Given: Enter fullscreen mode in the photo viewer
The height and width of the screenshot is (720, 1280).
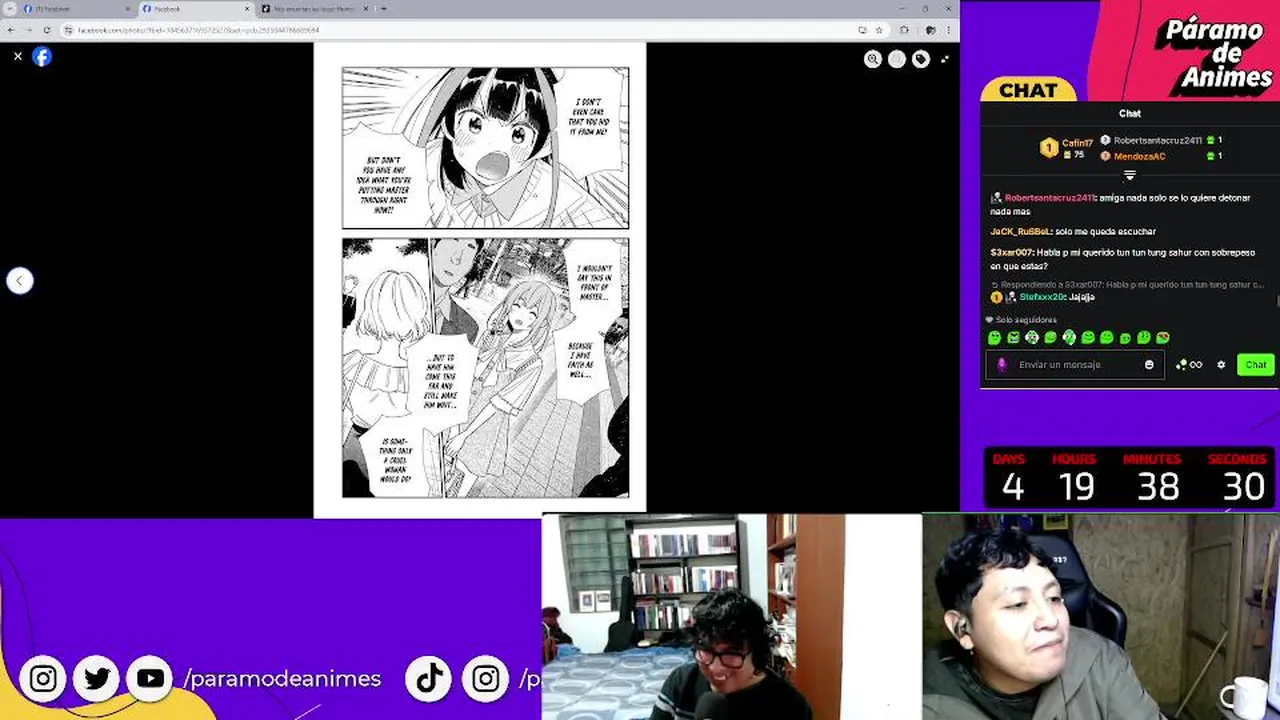Looking at the screenshot, I should click(x=945, y=59).
